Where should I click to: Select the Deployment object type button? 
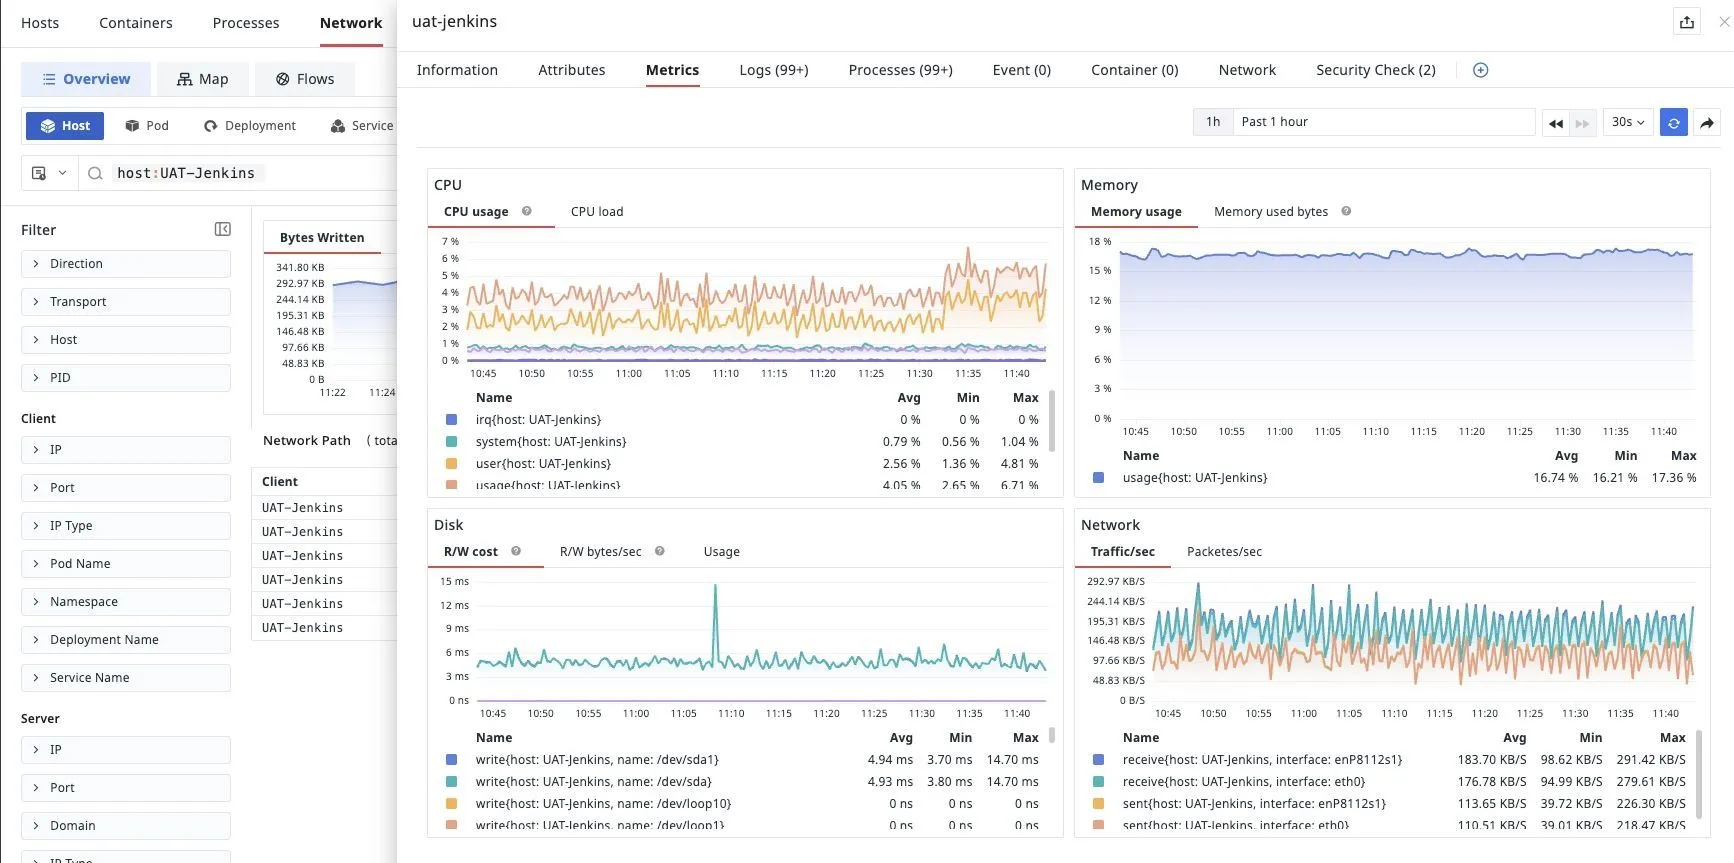(250, 126)
